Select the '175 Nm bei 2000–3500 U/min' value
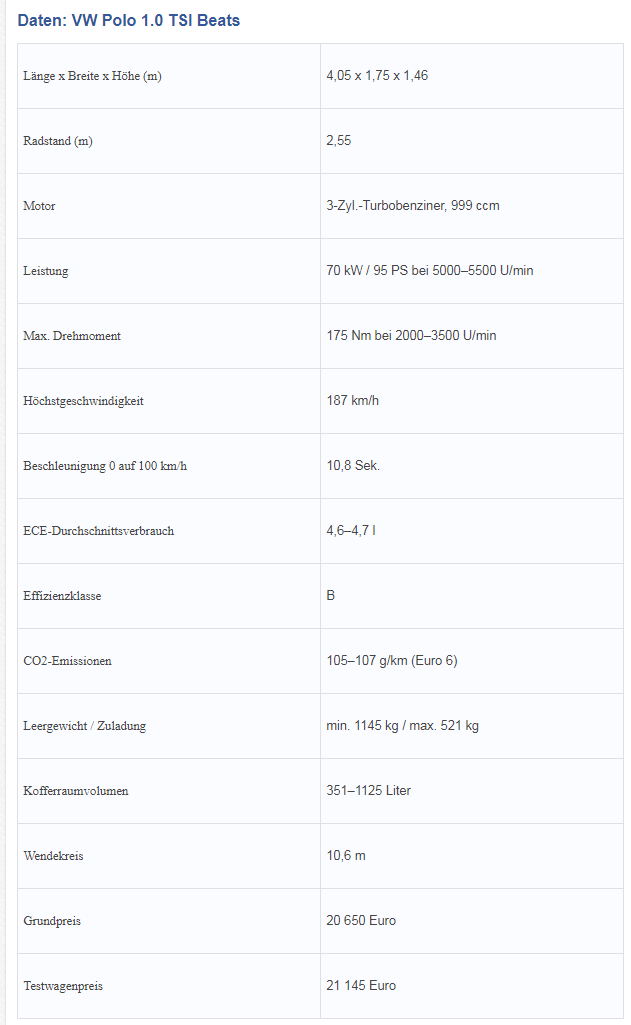 click(411, 336)
